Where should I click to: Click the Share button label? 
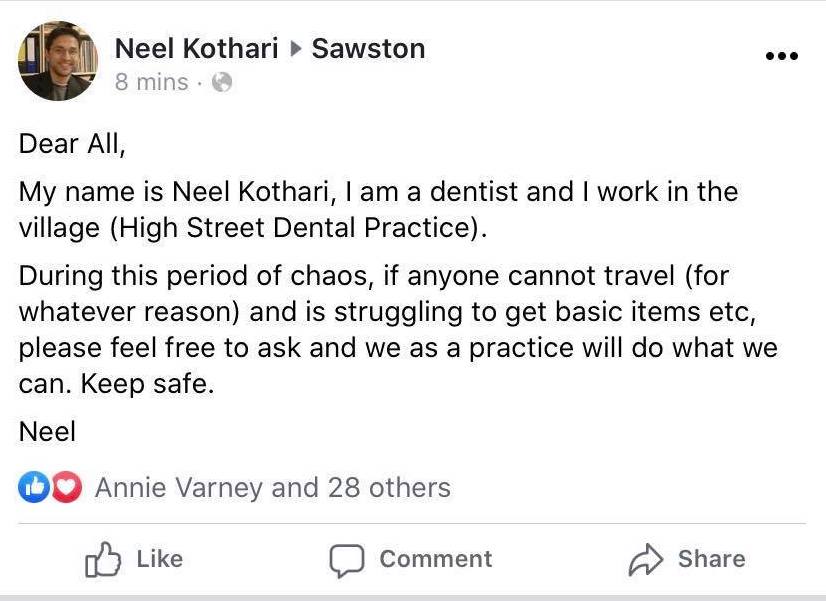(x=712, y=559)
